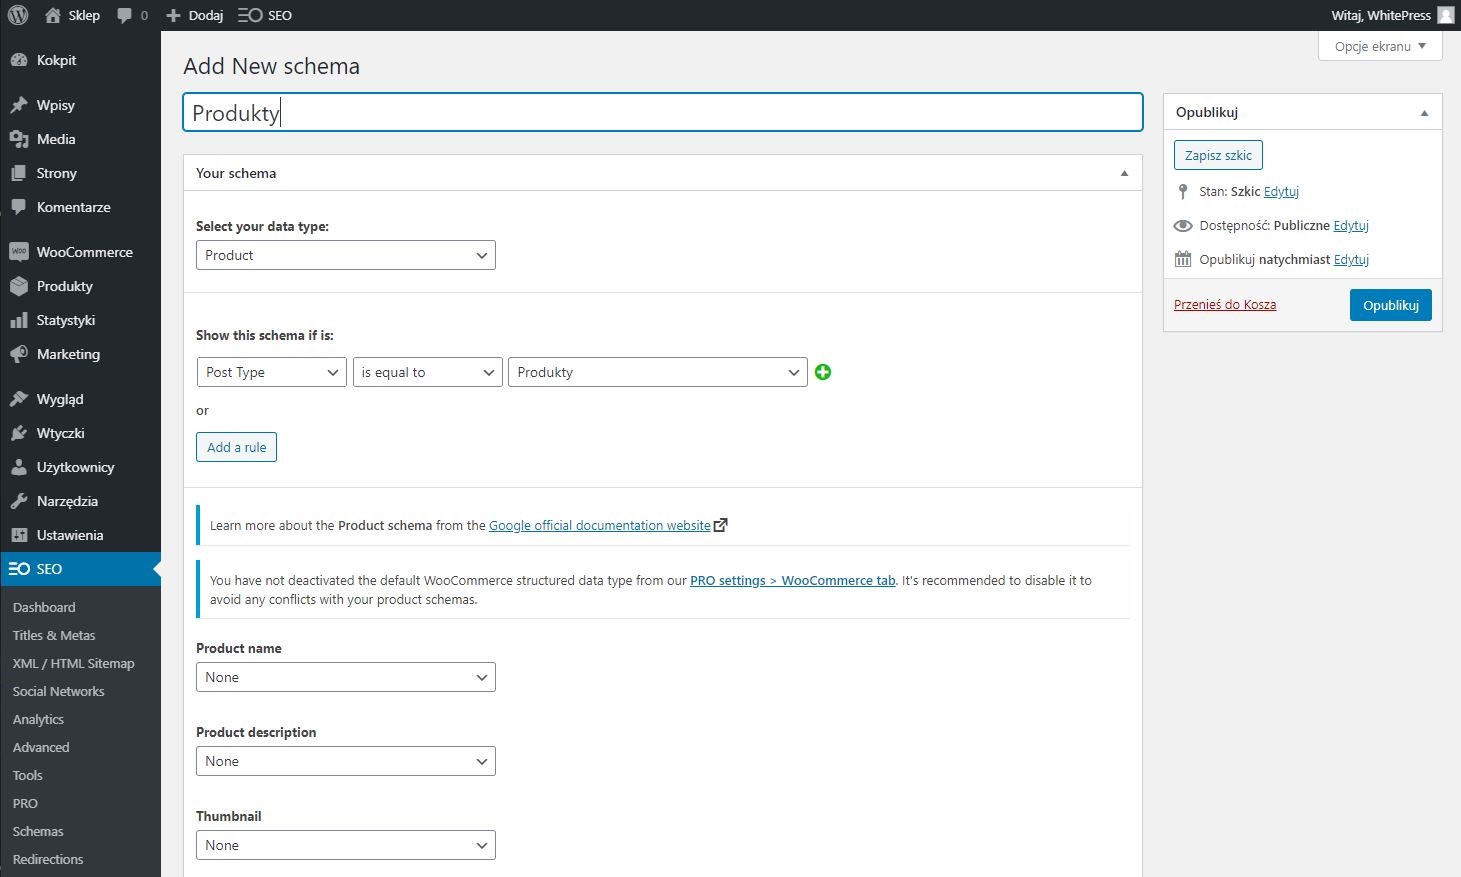Click the Witaj, WhitePress account text

[1381, 15]
